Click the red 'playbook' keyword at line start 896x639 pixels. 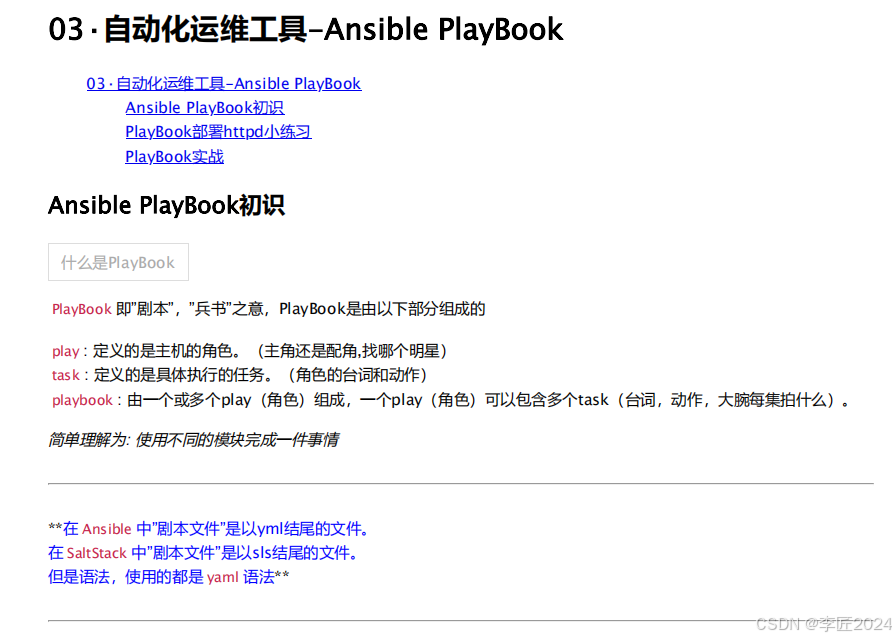82,400
